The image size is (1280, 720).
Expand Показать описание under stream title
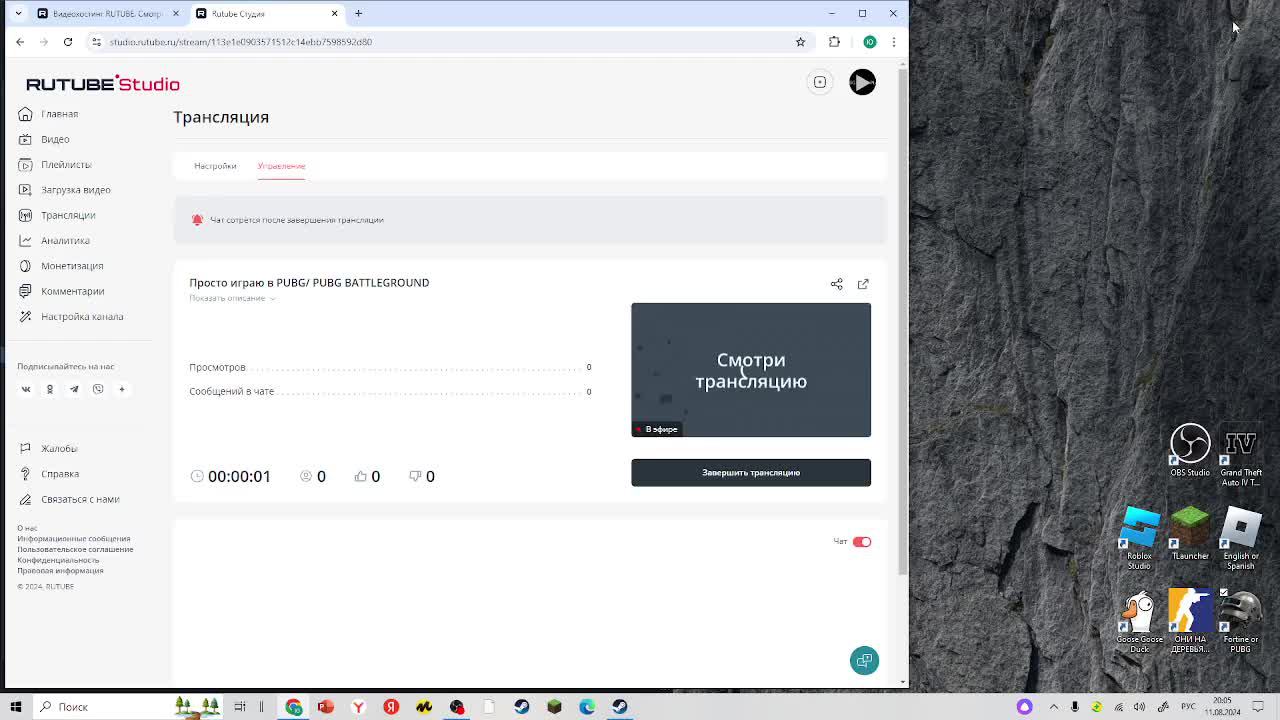pyautogui.click(x=232, y=298)
